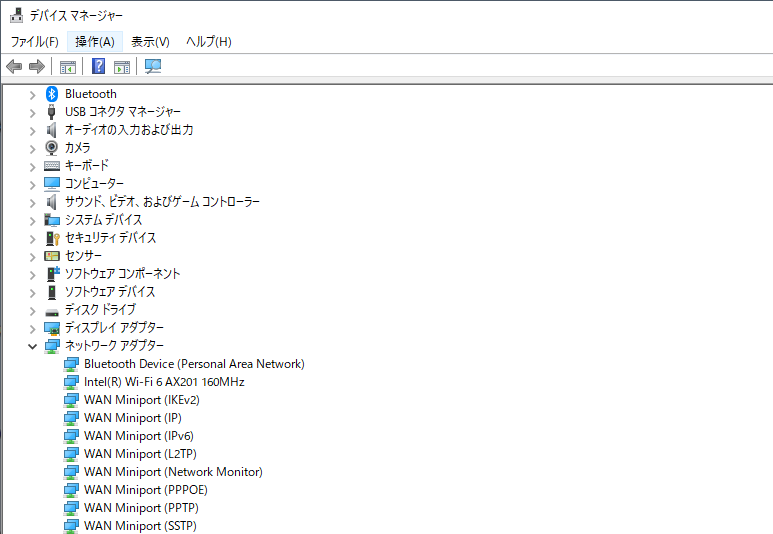
Task: Click the keyboard icon beside キーボード
Action: tap(52, 166)
